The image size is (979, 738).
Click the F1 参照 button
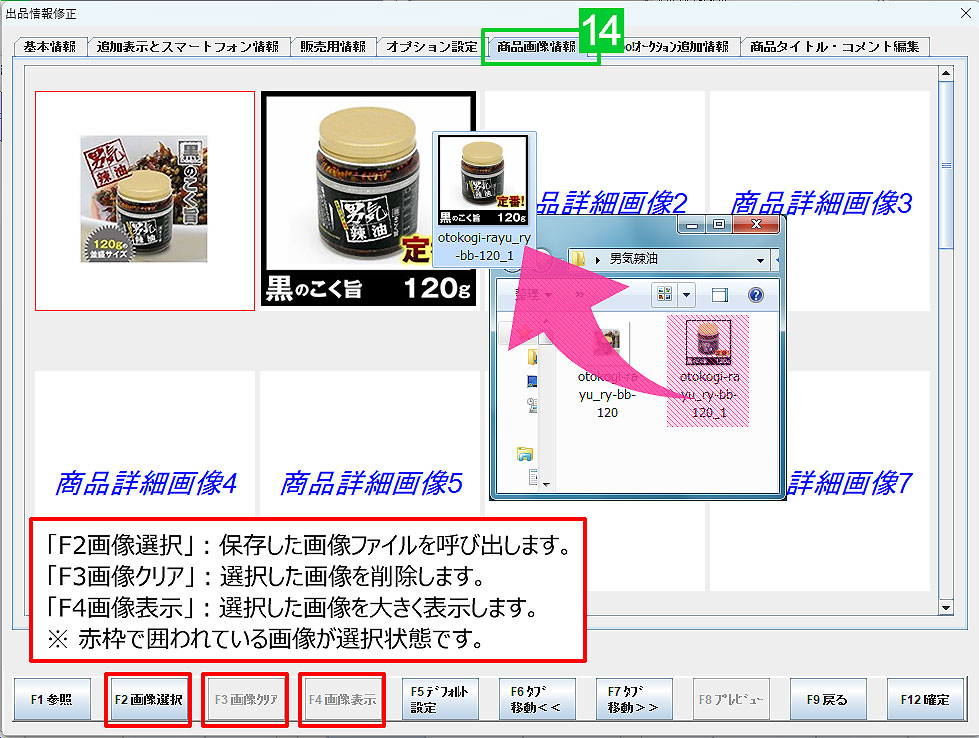coord(52,699)
